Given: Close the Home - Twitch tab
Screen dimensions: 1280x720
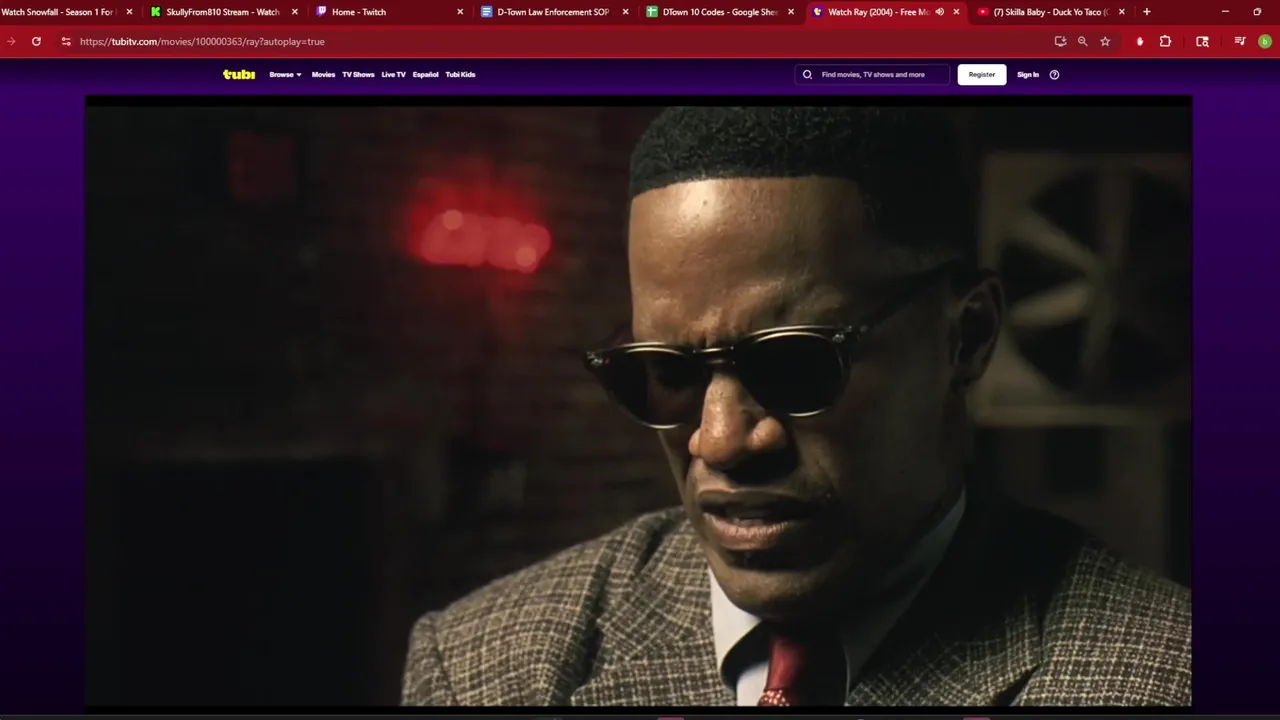Looking at the screenshot, I should 460,12.
